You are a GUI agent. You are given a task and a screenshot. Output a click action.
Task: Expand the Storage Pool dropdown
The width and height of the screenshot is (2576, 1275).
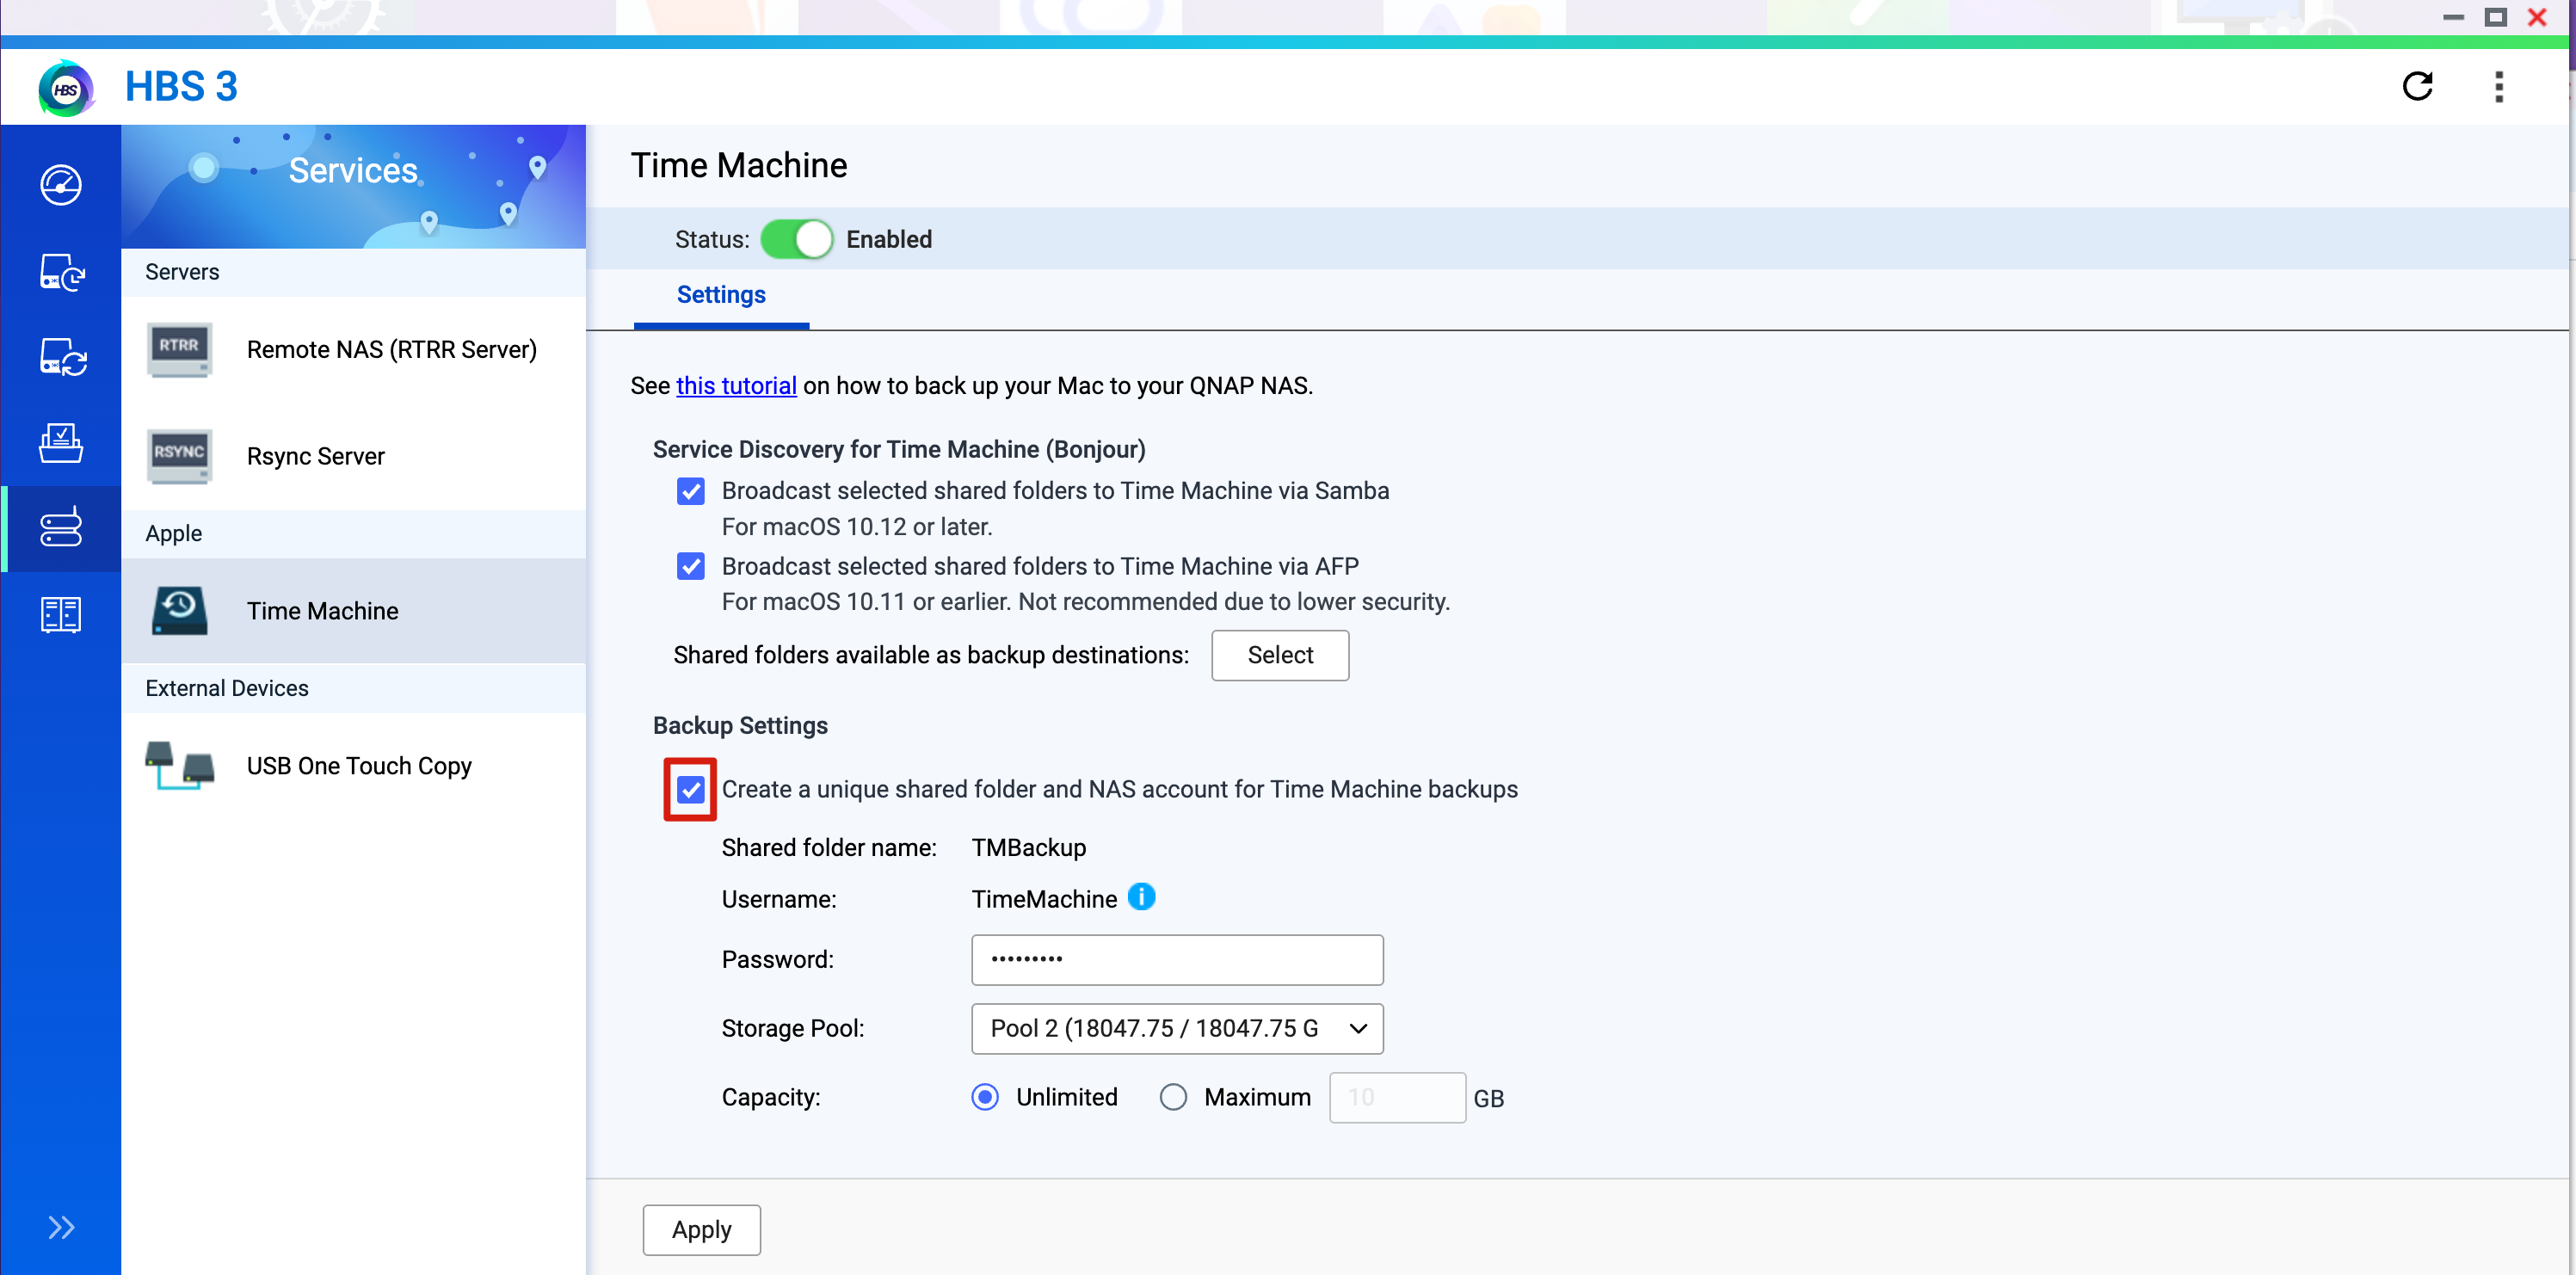coord(1177,1028)
